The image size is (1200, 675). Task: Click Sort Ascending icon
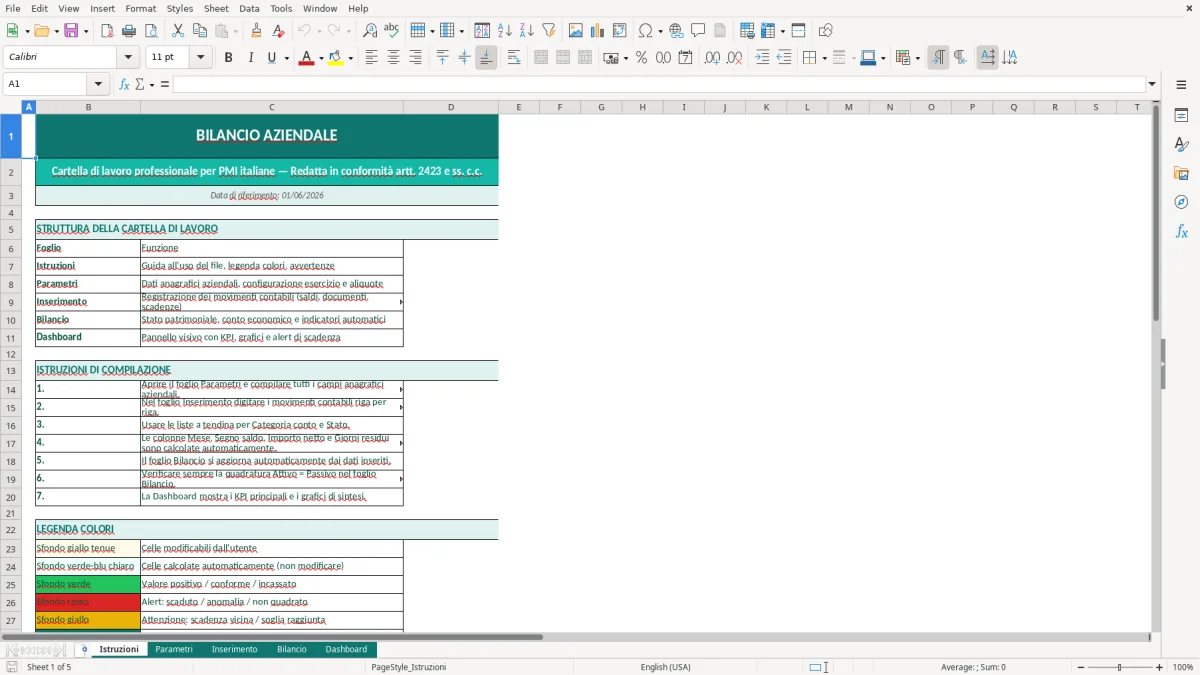coord(504,31)
